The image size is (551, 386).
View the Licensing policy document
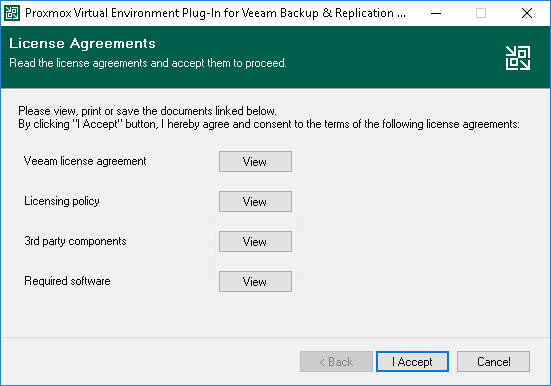[x=255, y=201]
